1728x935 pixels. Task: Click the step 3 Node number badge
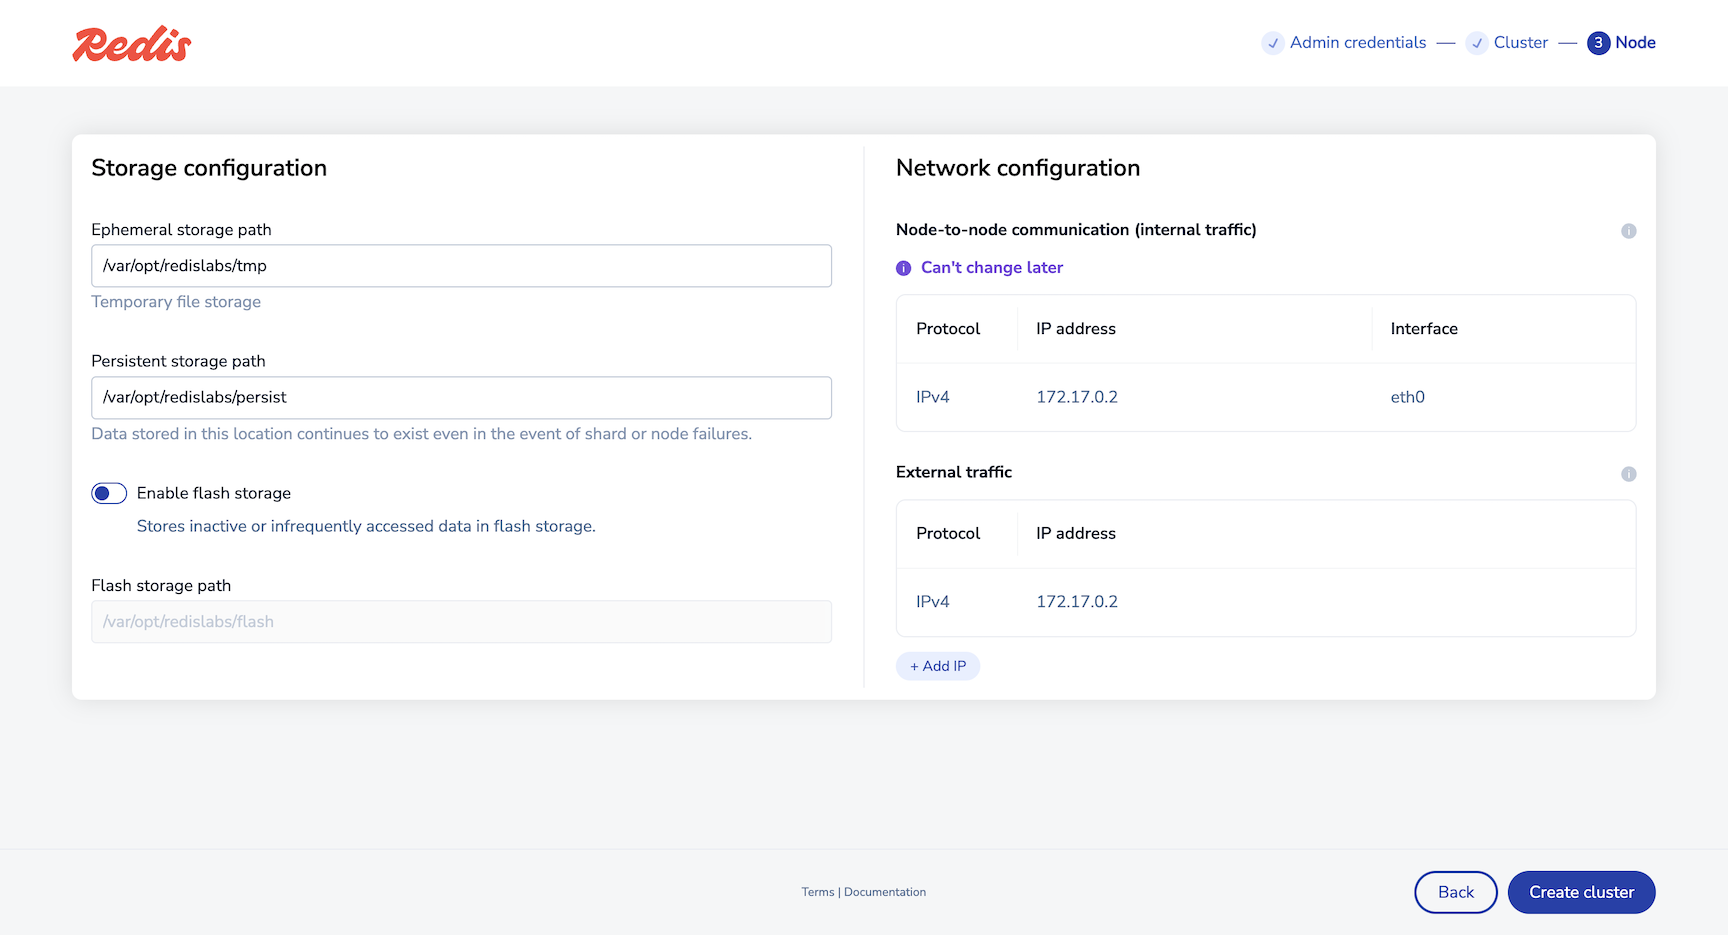(1598, 43)
